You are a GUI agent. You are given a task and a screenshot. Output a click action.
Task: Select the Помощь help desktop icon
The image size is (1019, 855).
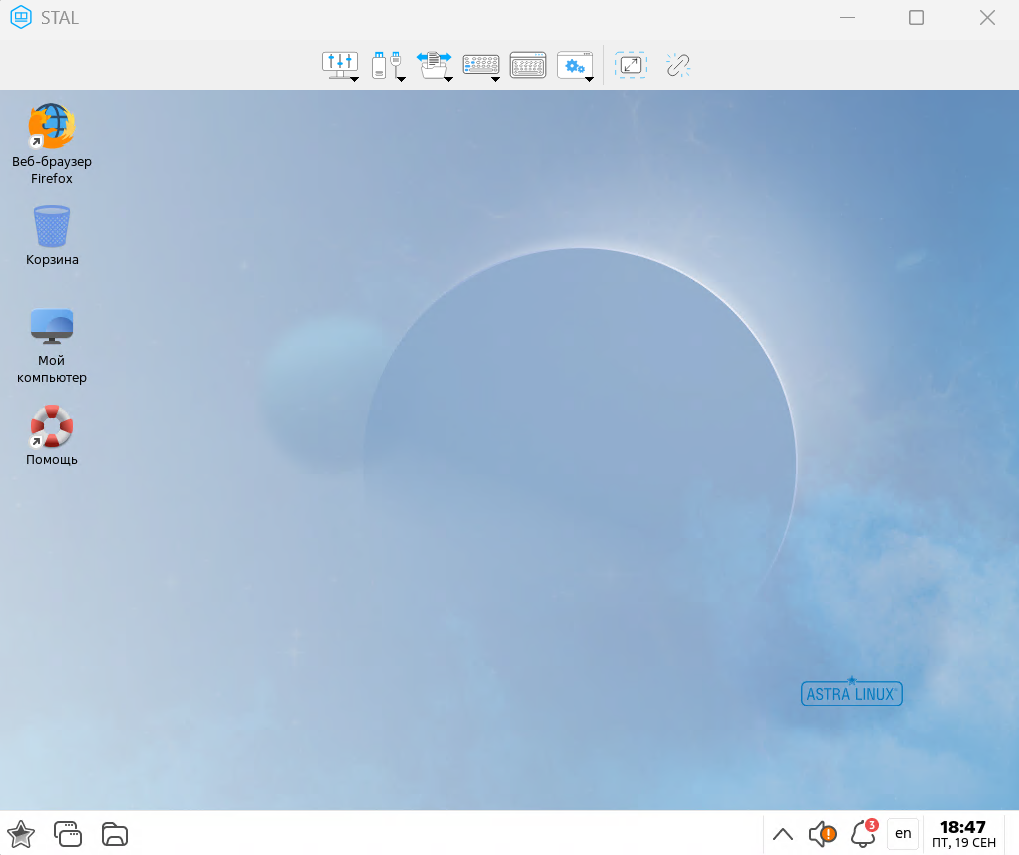pyautogui.click(x=52, y=426)
